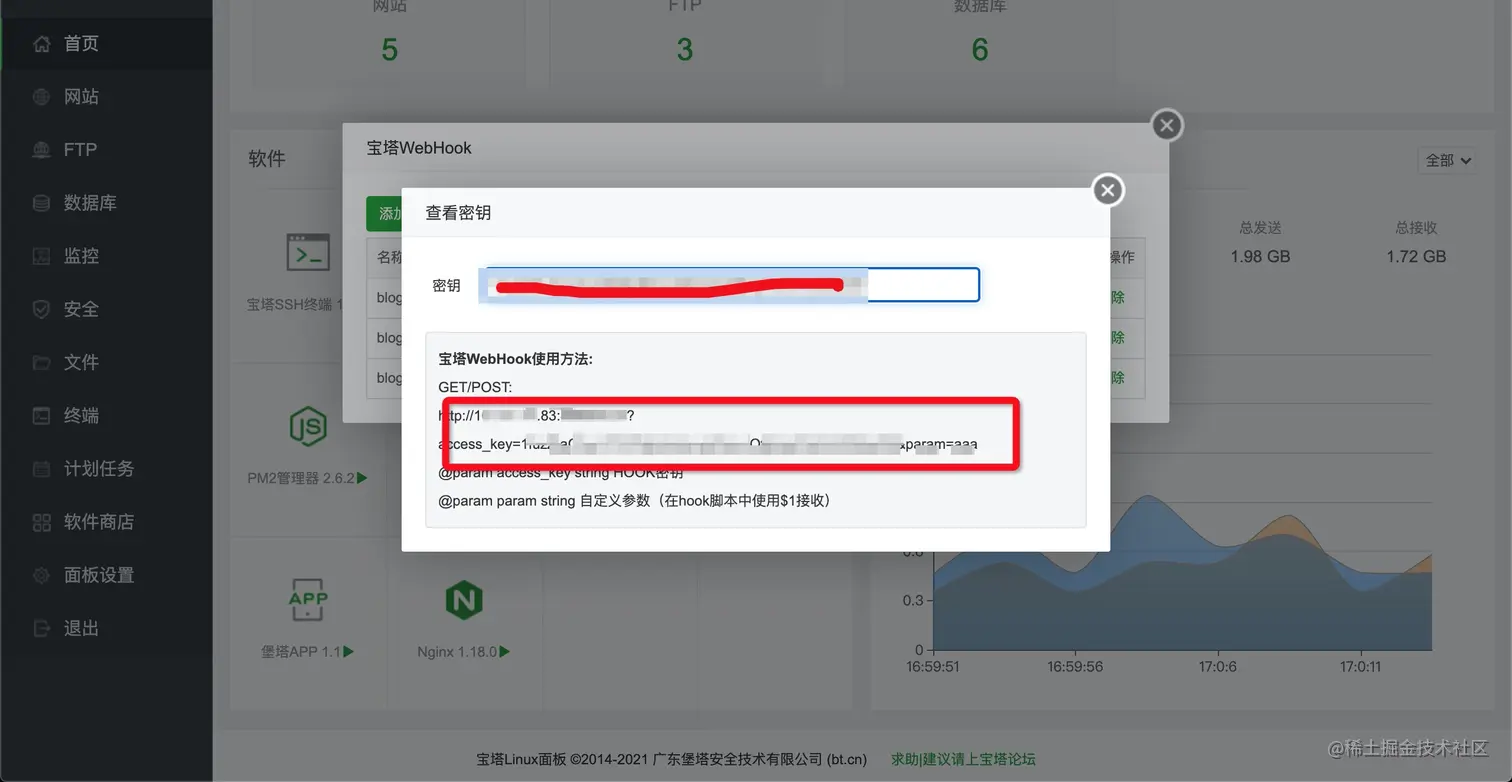Click the FTP icon in sidebar
This screenshot has height=782, width=1512.
click(x=41, y=150)
